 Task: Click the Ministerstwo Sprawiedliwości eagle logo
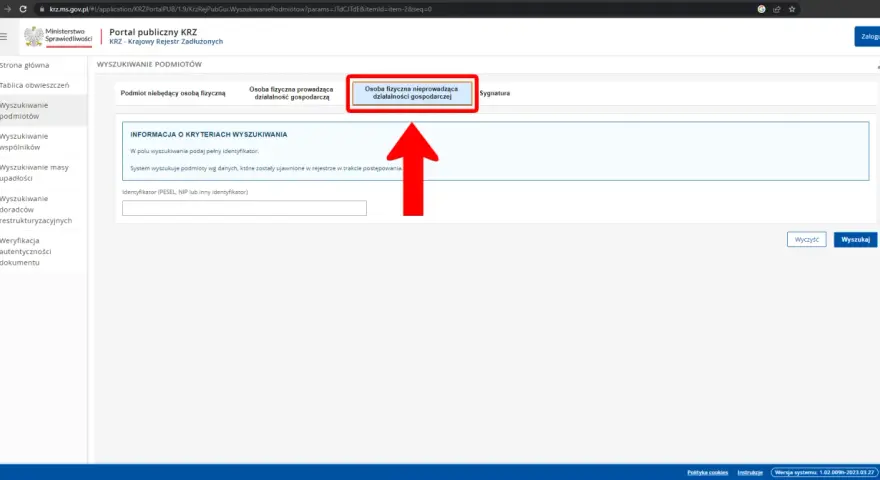[33, 36]
